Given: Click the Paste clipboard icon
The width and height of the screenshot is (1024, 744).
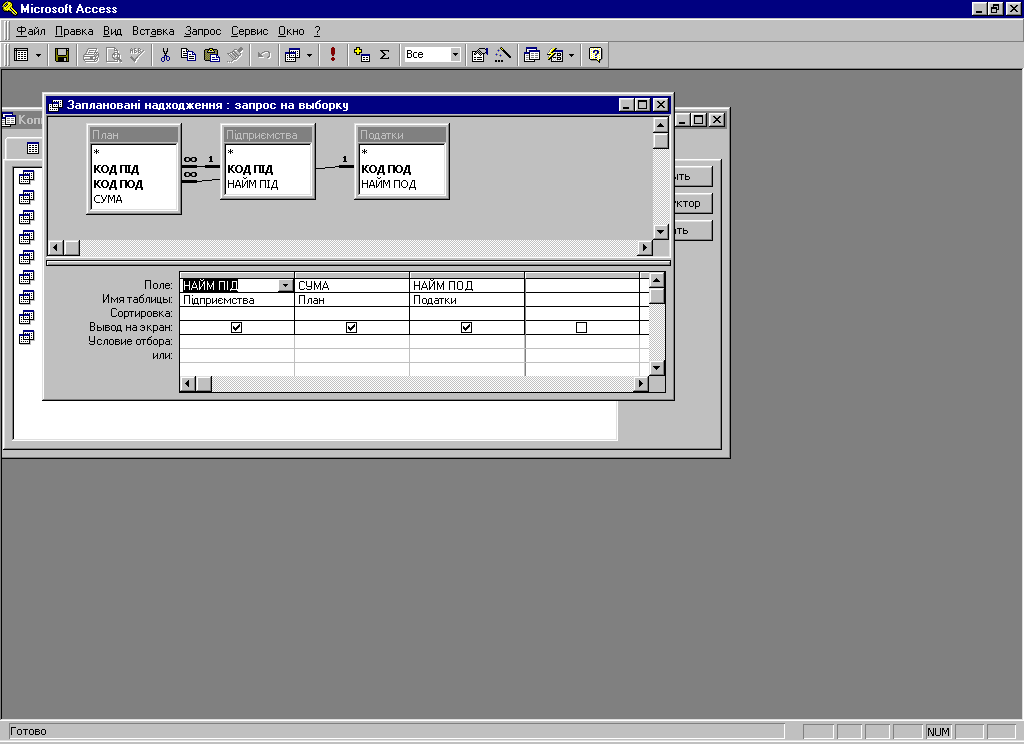Looking at the screenshot, I should coord(212,55).
